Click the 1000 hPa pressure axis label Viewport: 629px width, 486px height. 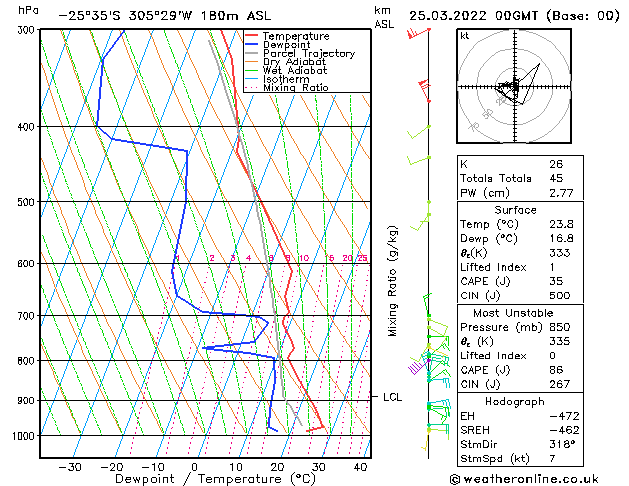pos(26,435)
